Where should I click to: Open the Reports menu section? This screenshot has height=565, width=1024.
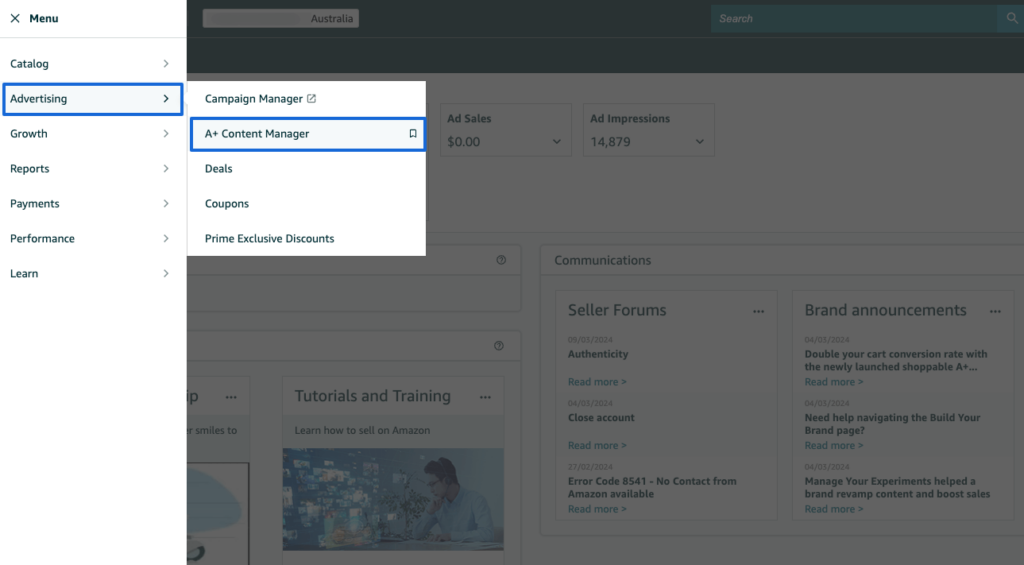pos(93,169)
